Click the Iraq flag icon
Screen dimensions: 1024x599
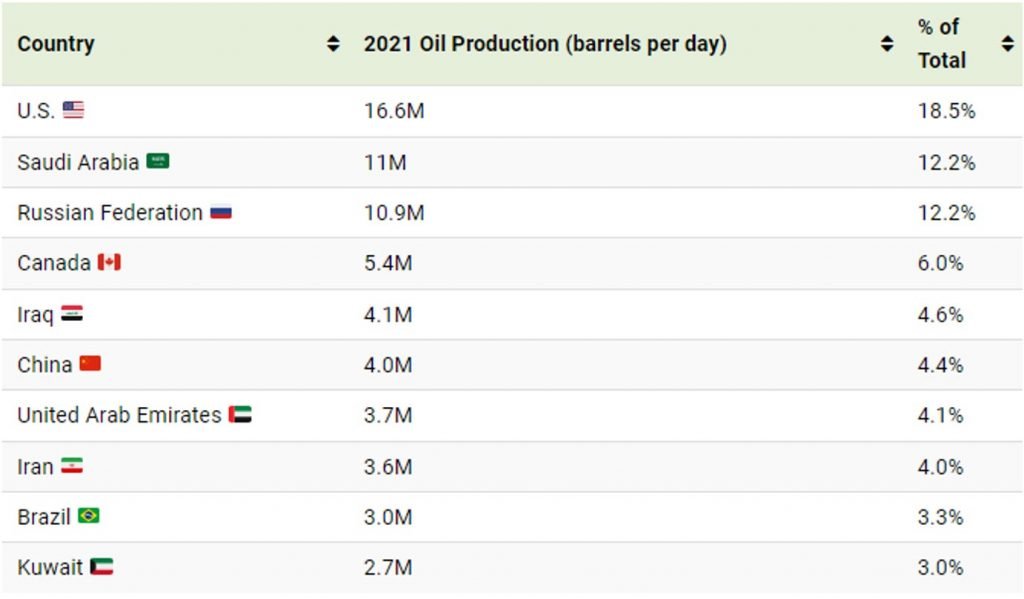point(72,313)
